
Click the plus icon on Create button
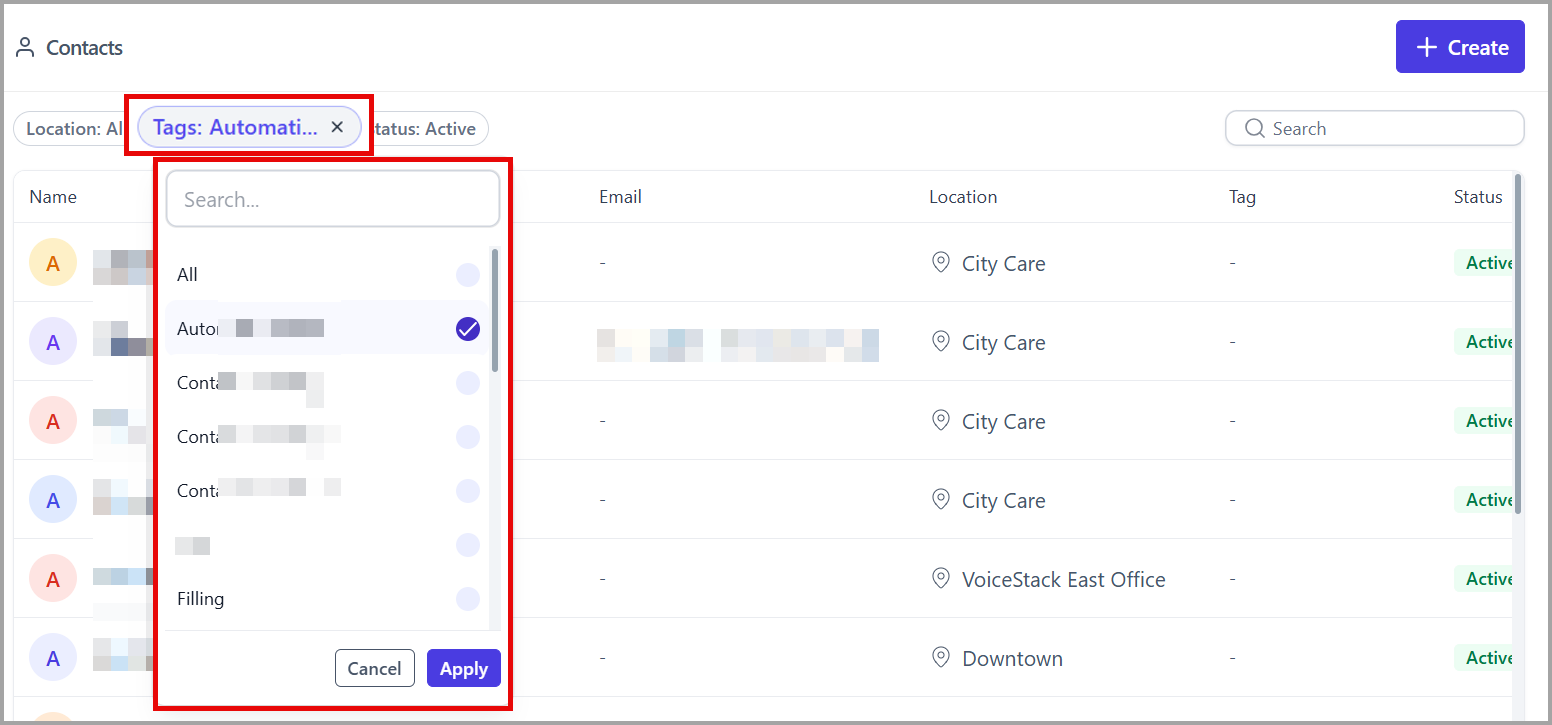point(1427,48)
